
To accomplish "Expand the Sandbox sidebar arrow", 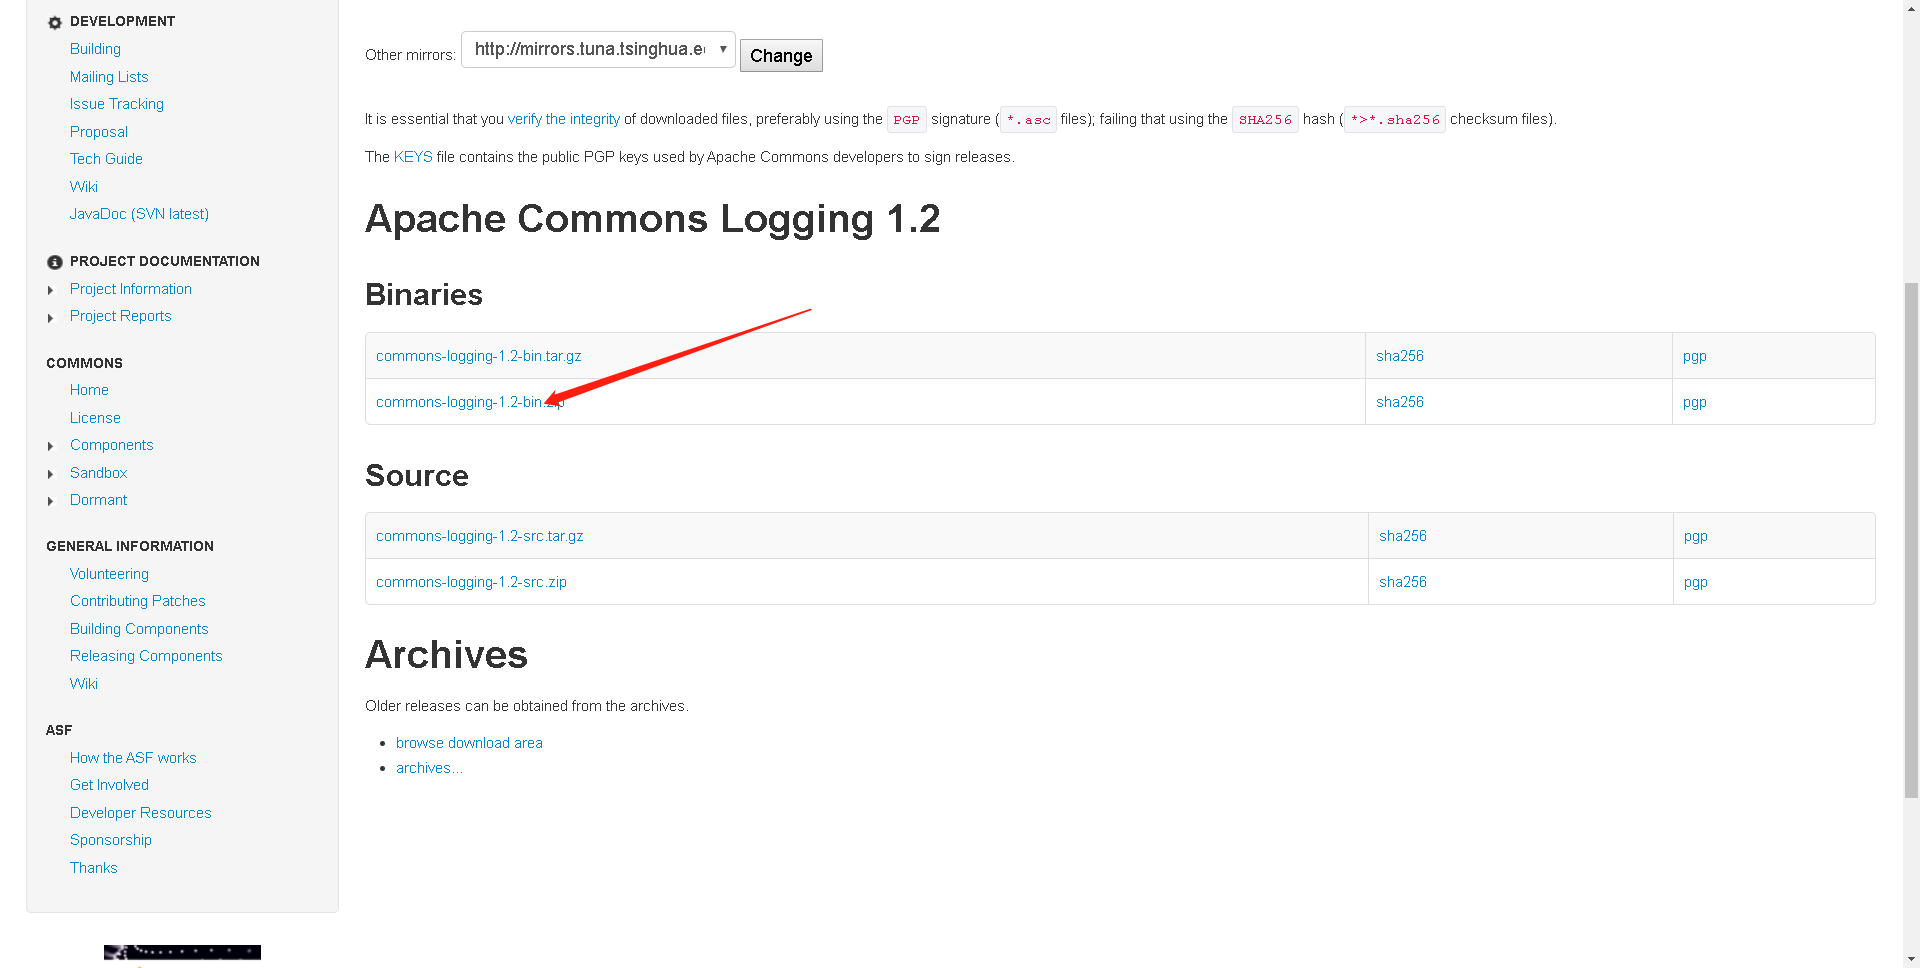I will [x=51, y=474].
